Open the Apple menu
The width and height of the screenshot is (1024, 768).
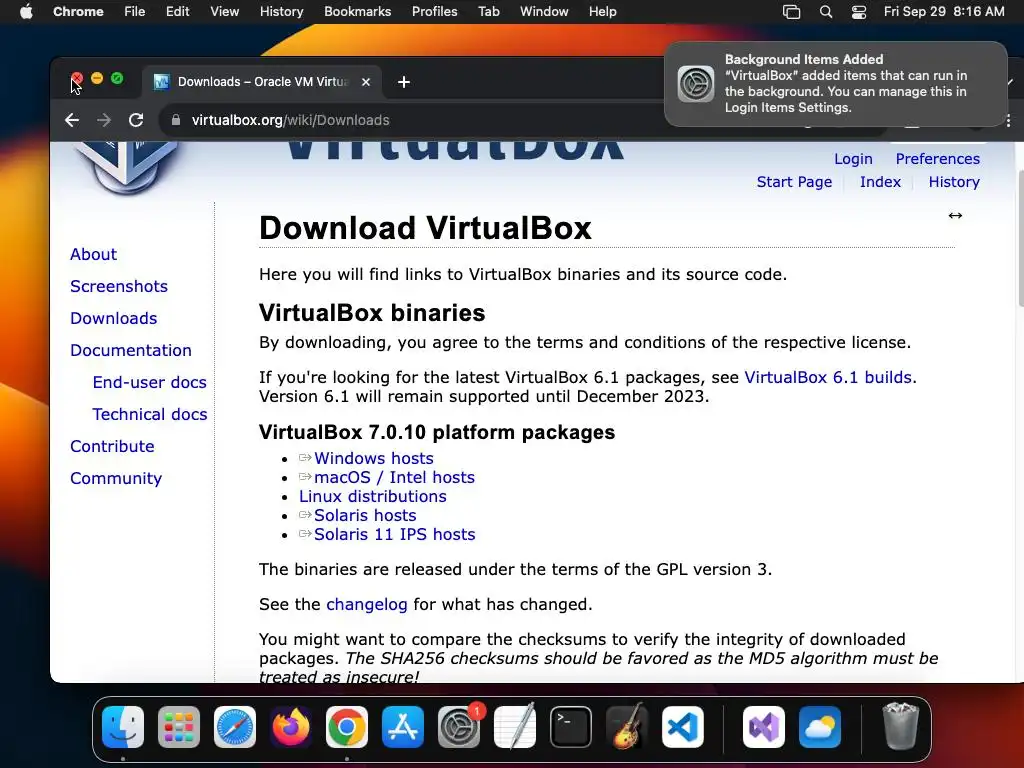point(26,12)
